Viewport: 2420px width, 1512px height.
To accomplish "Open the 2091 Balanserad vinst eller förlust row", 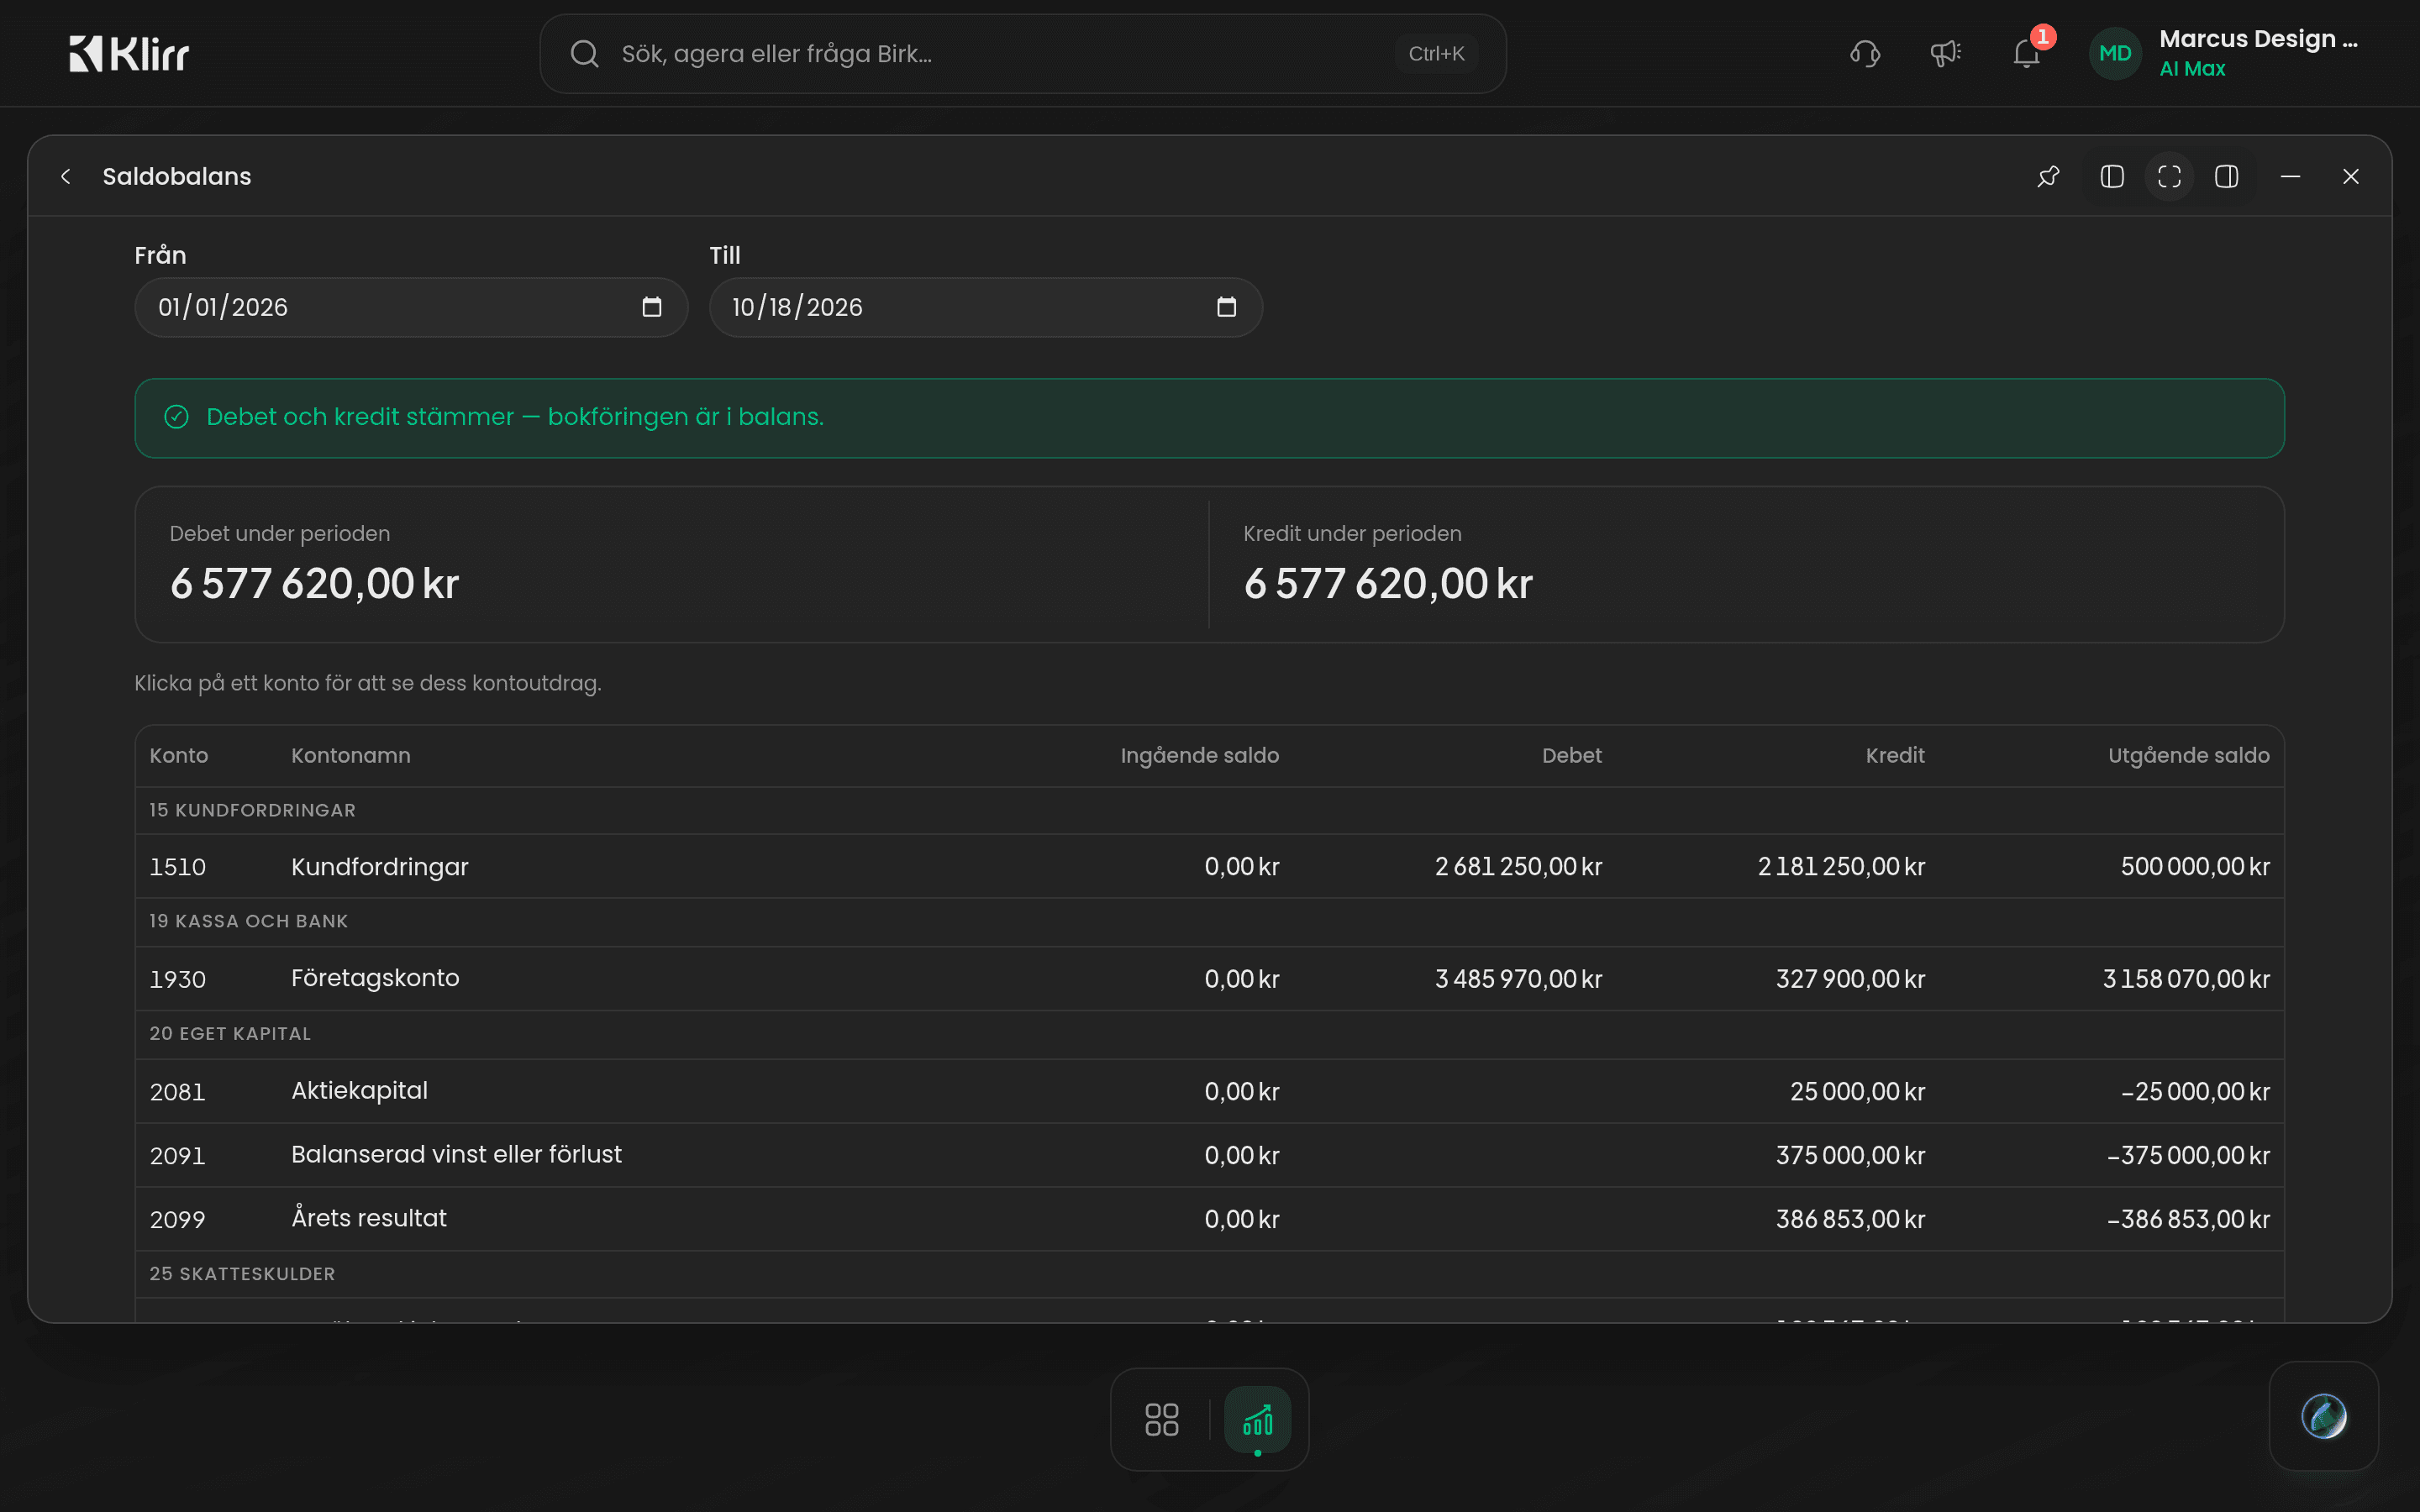I will pos(1209,1155).
